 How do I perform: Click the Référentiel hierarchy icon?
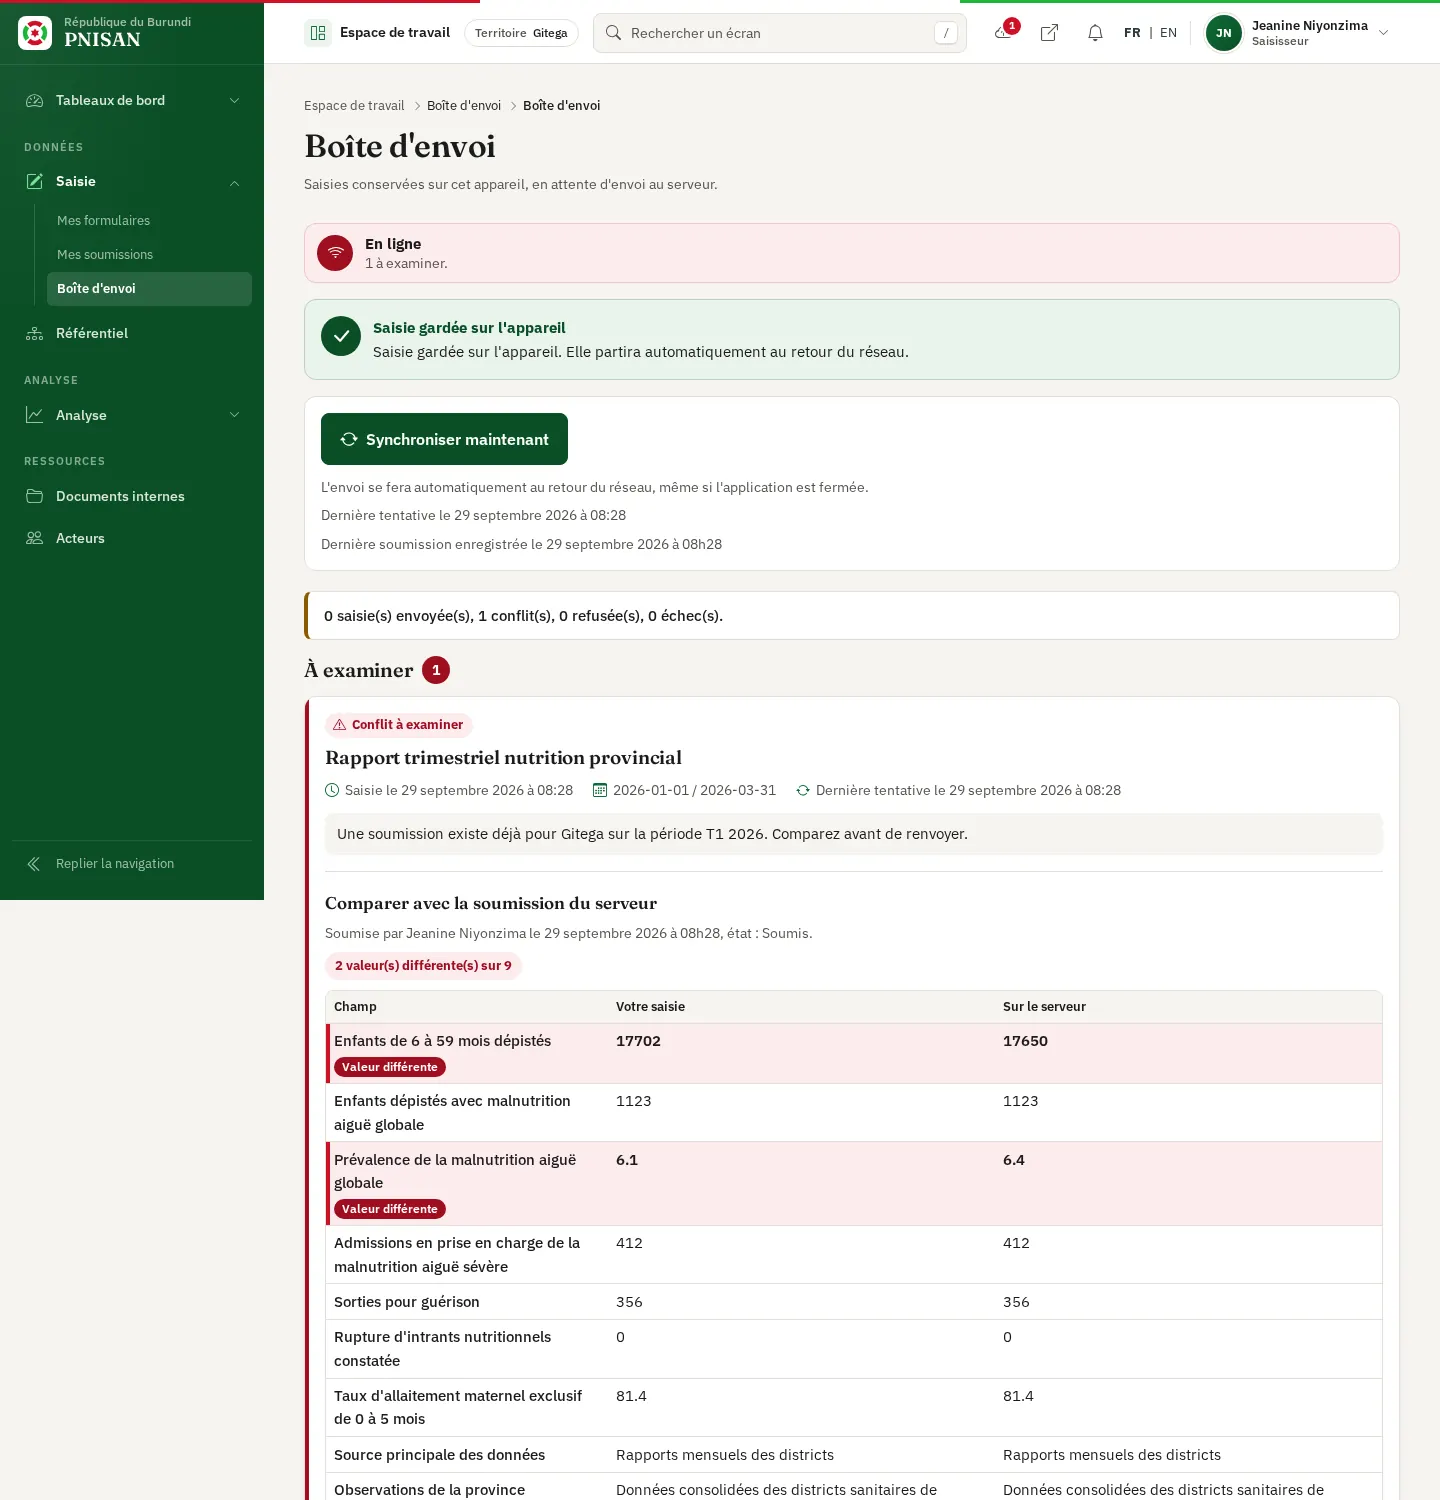click(x=35, y=333)
